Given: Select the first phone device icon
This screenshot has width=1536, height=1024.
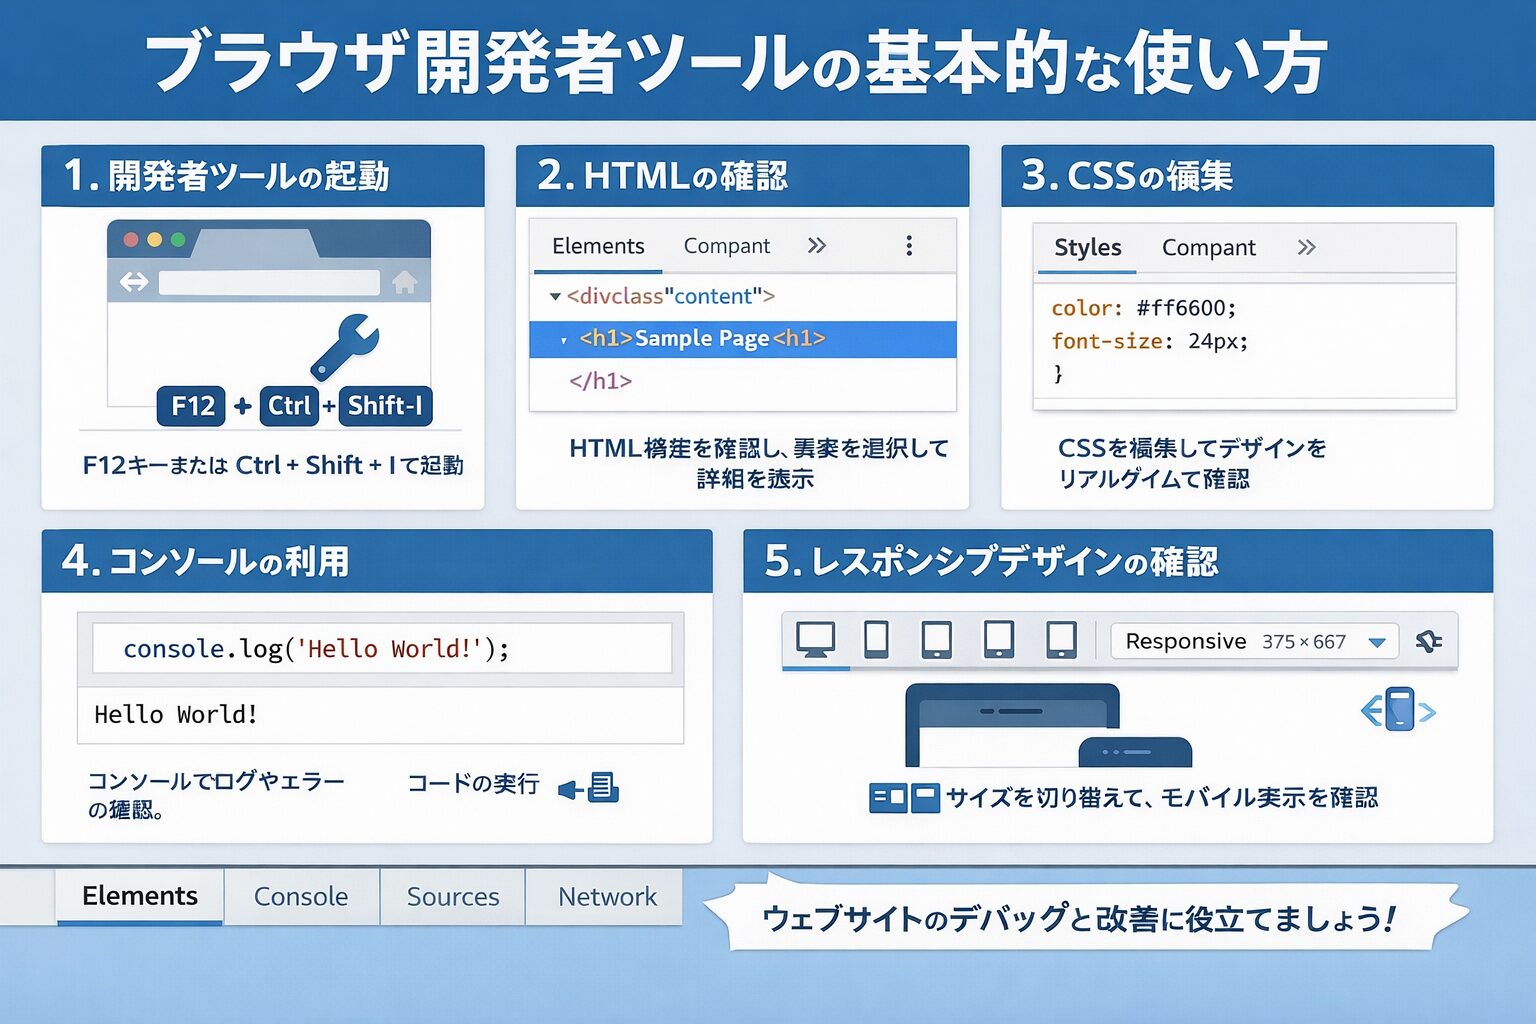Looking at the screenshot, I should pos(876,639).
